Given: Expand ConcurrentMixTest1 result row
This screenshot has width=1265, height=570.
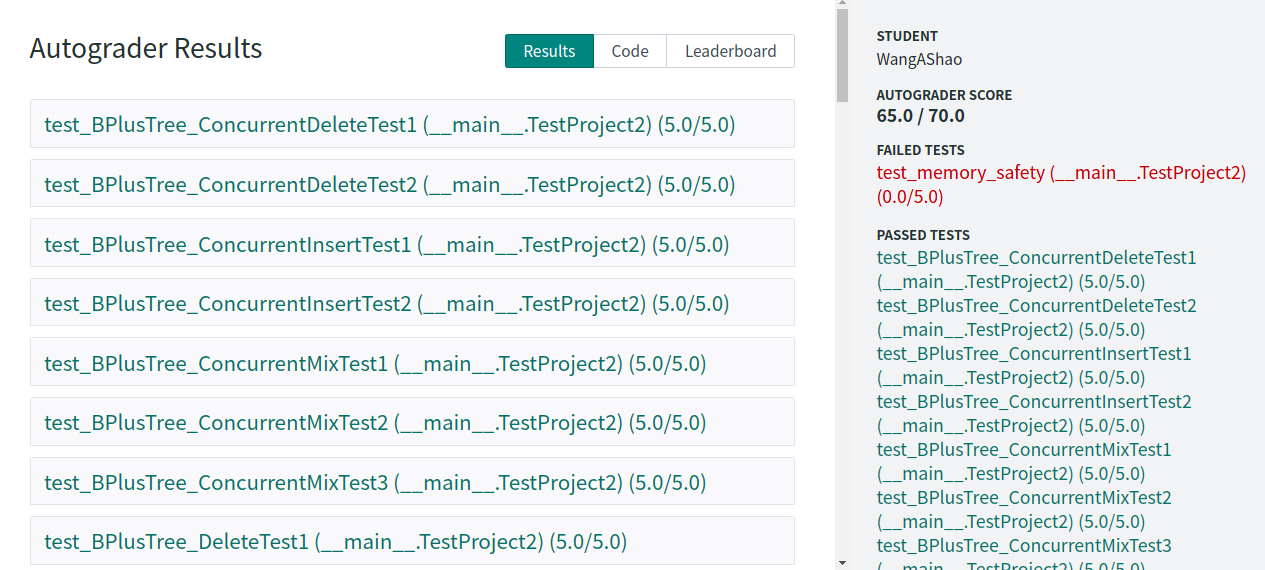Looking at the screenshot, I should coord(375,363).
